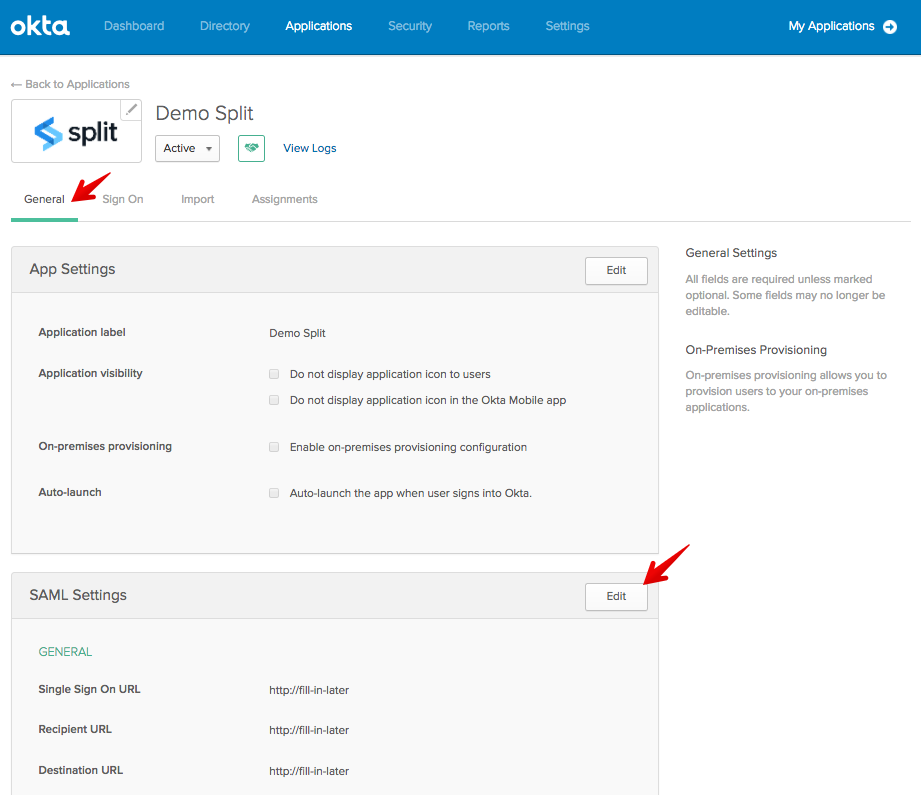Click the Application label value Demo Split
Viewport: 921px width, 795px height.
pyautogui.click(x=297, y=333)
